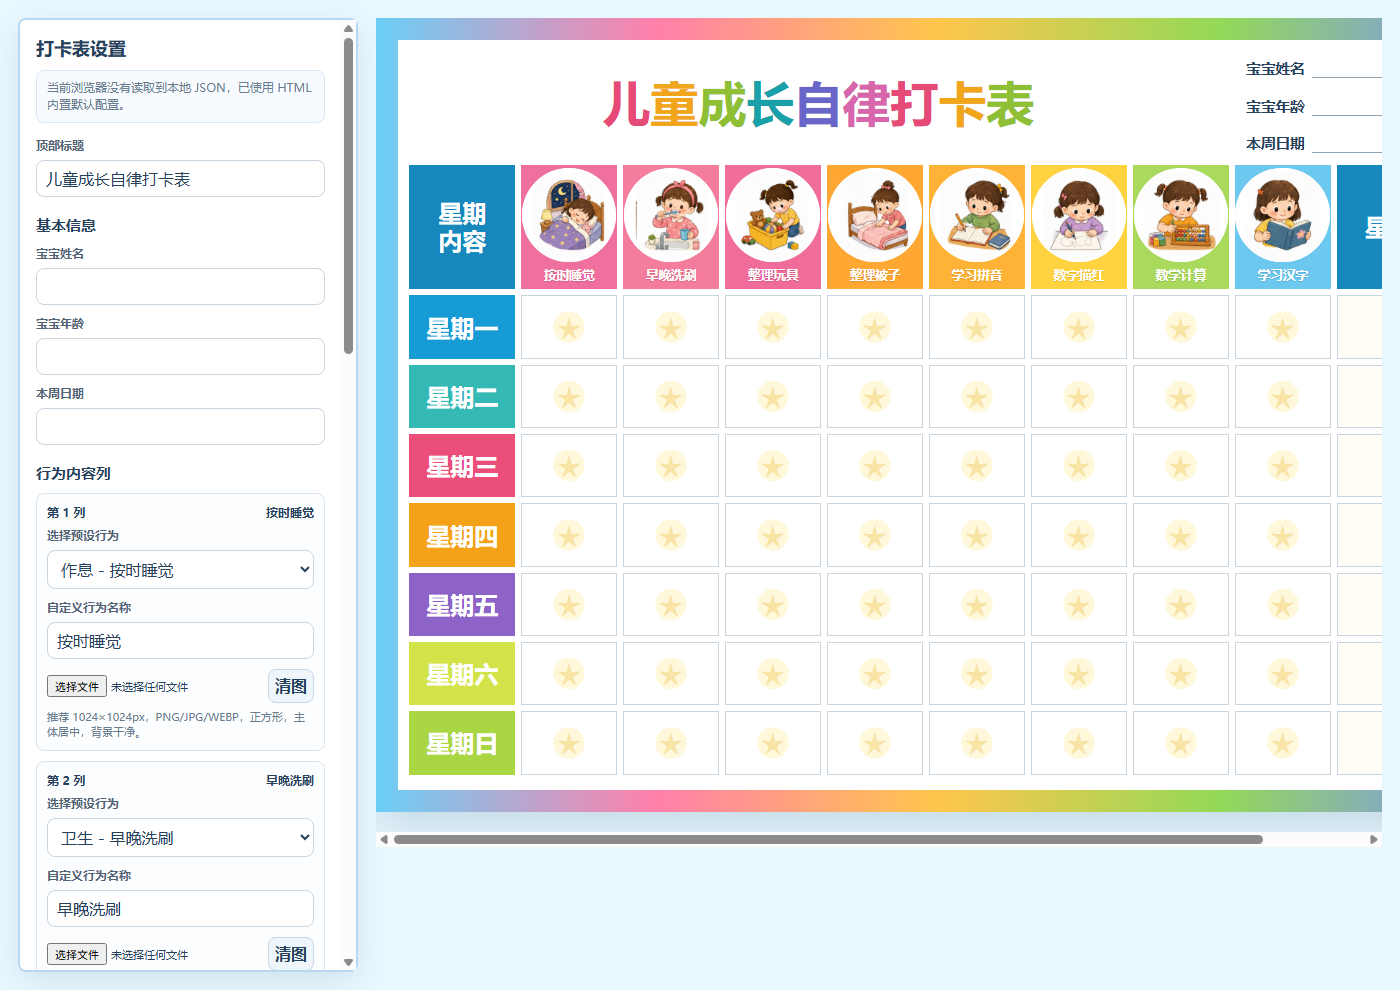1400x990 pixels.
Task: Mark the 星期二 star under 整理玩具
Action: click(x=773, y=397)
